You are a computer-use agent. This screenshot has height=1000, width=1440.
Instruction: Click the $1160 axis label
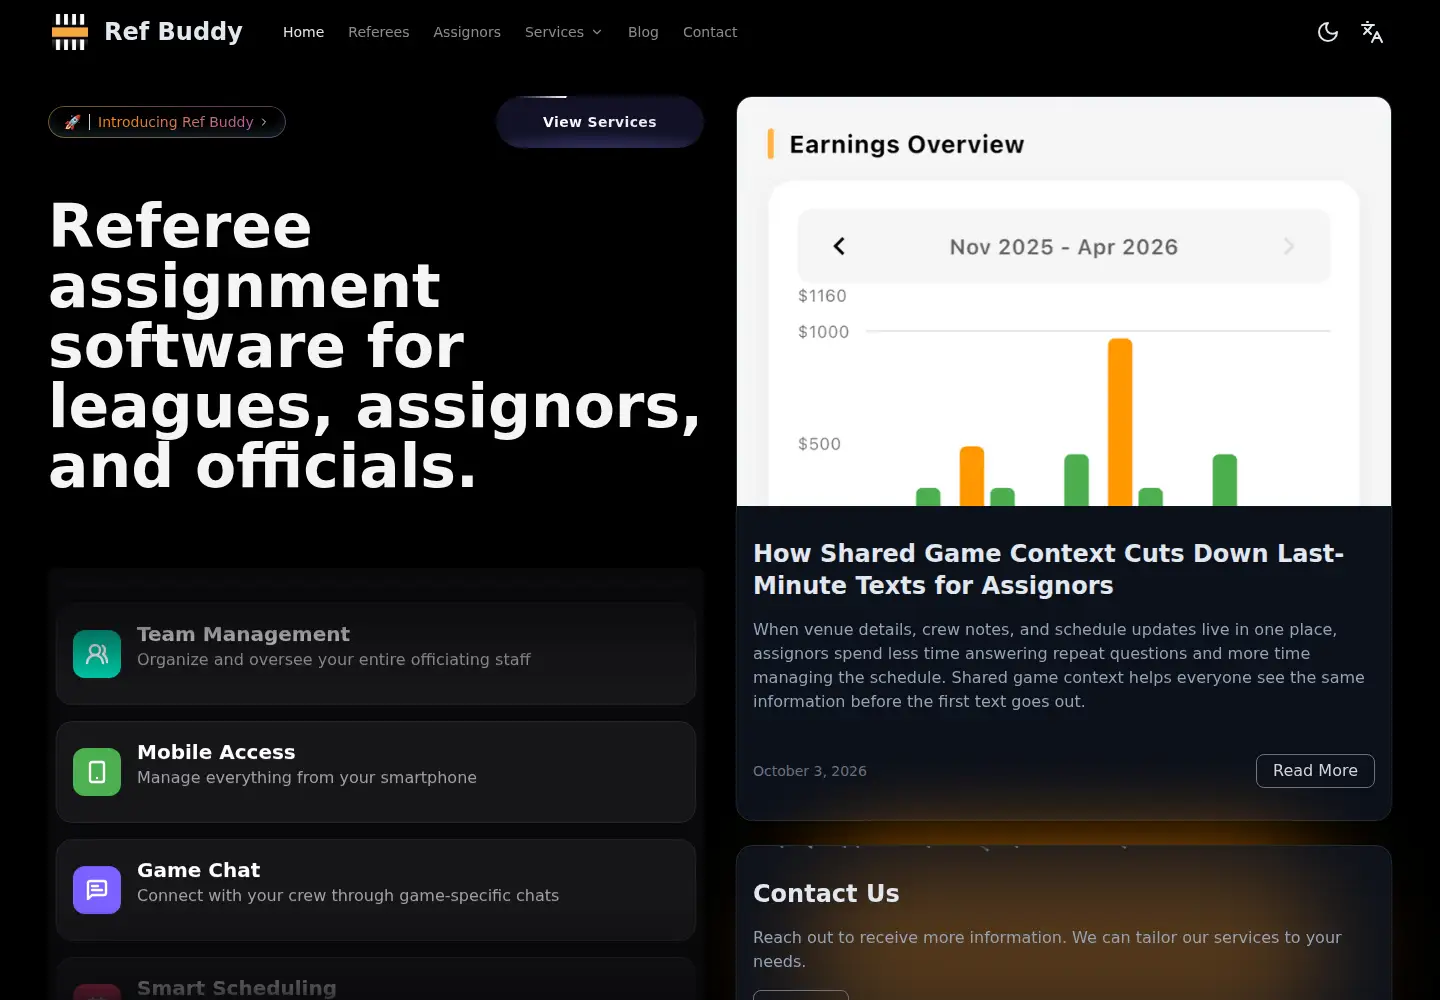(x=822, y=296)
